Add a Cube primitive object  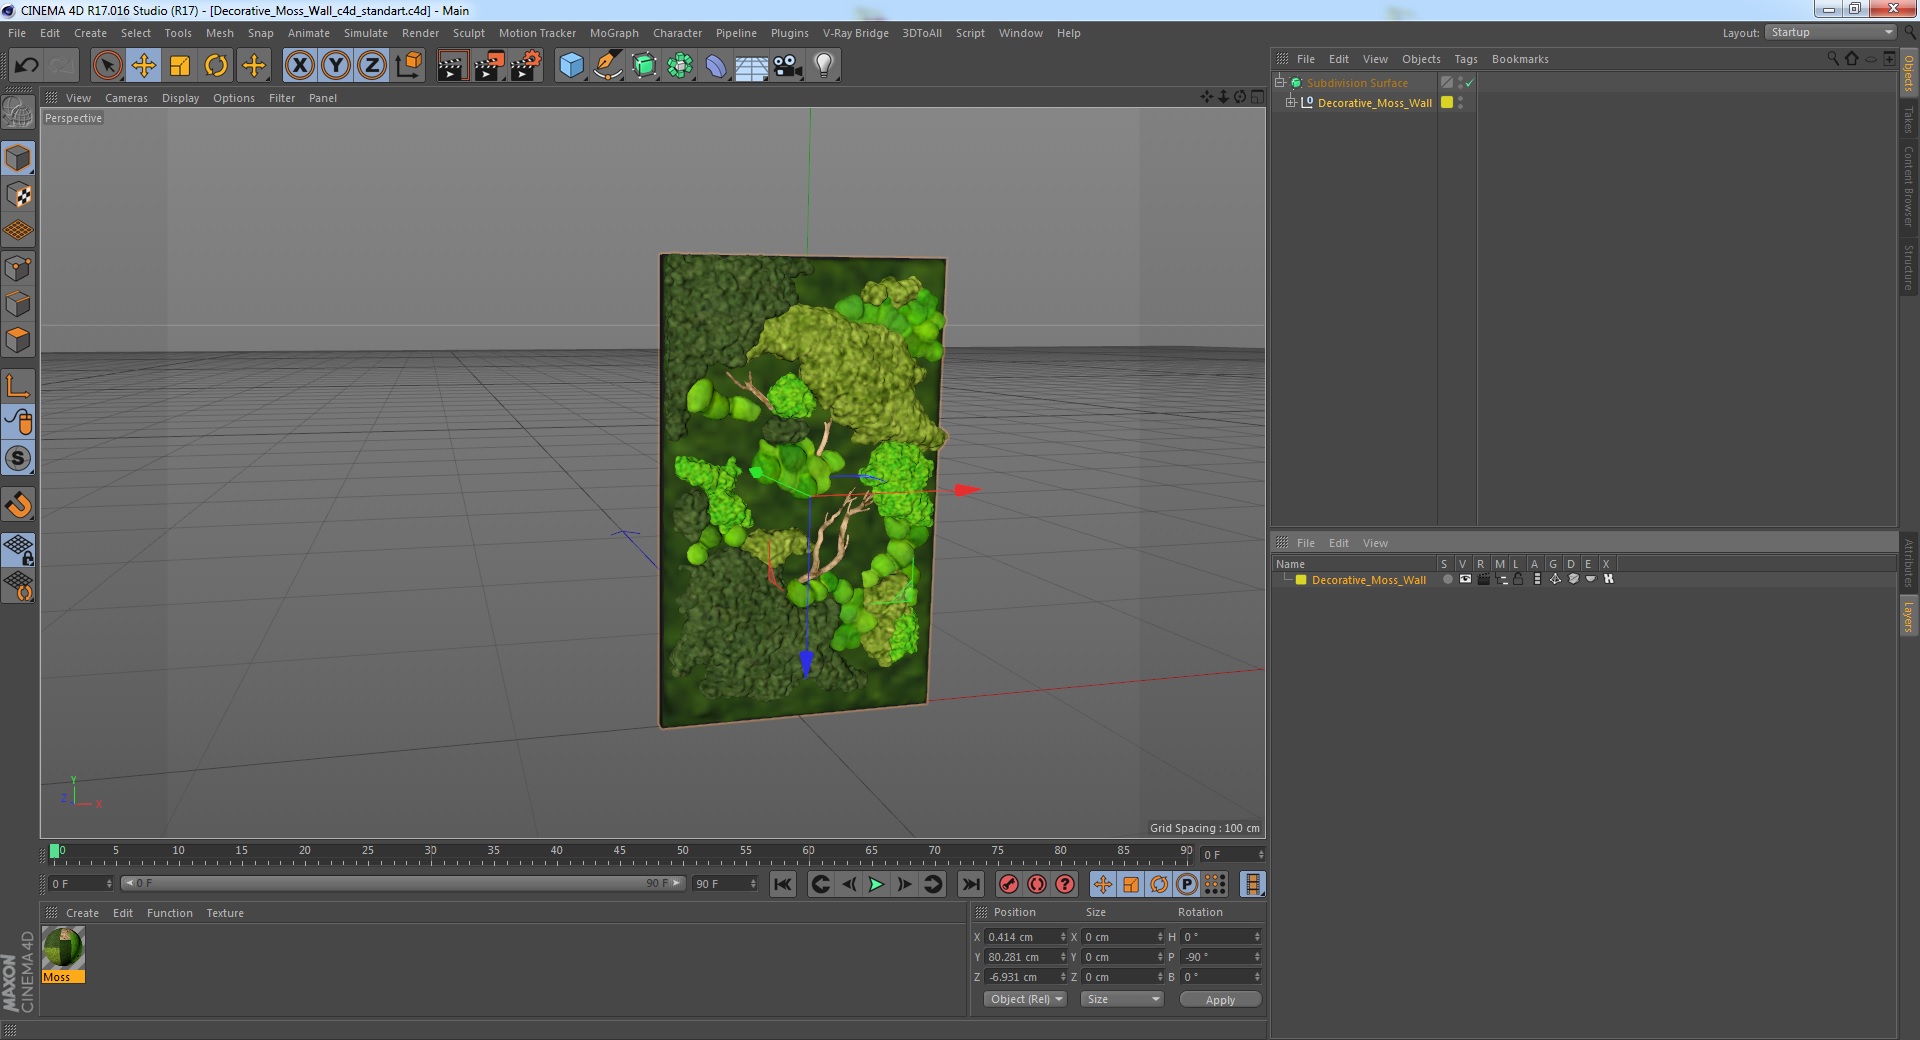coord(571,66)
